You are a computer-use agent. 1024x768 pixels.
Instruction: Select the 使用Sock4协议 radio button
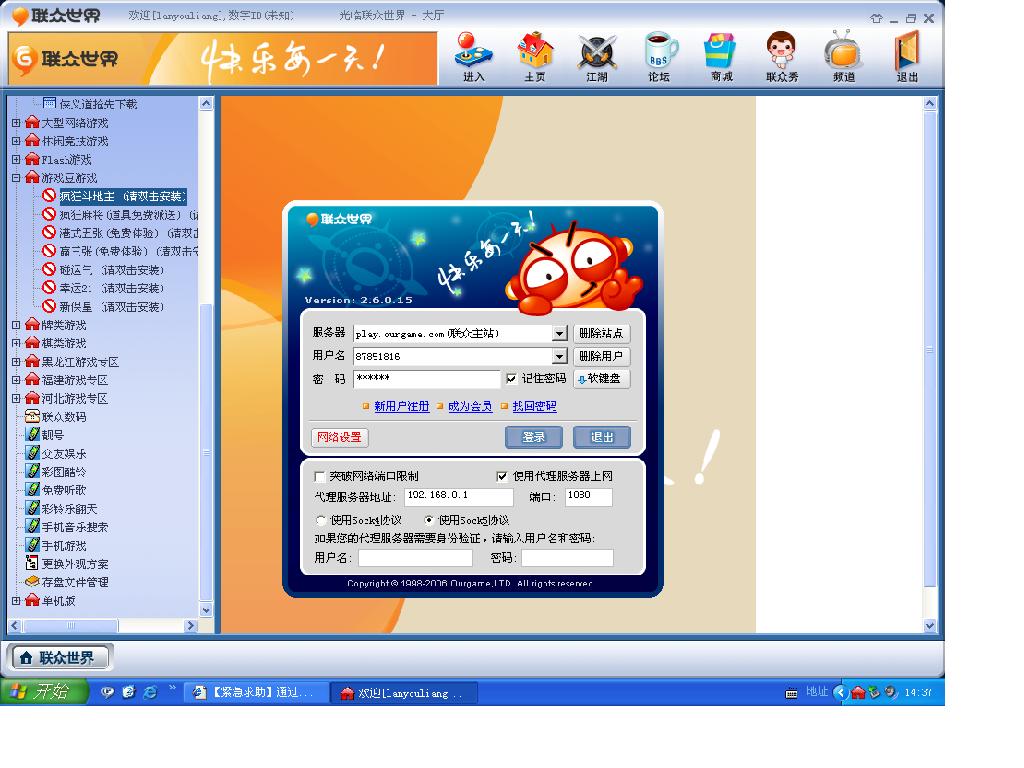pos(321,520)
